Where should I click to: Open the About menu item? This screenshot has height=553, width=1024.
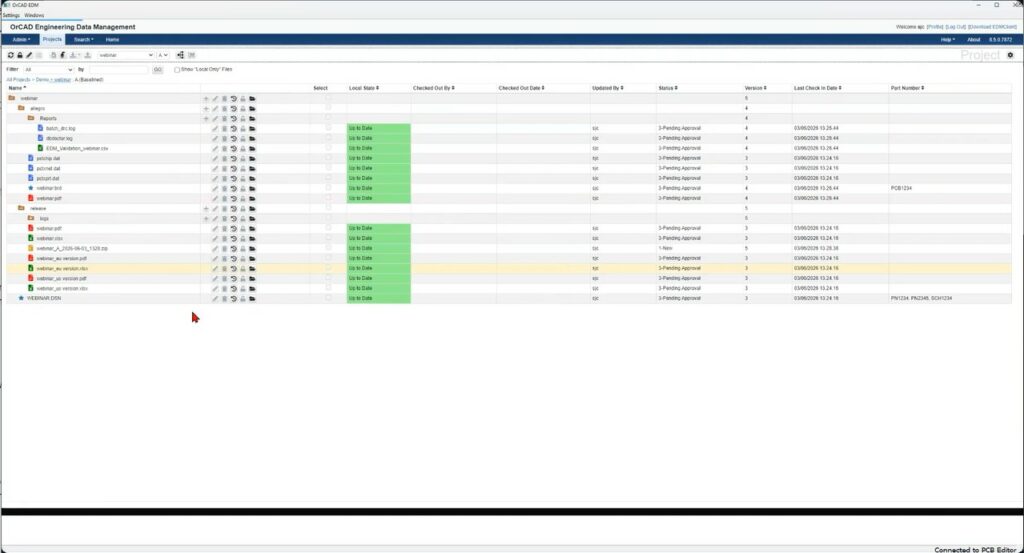coord(974,40)
